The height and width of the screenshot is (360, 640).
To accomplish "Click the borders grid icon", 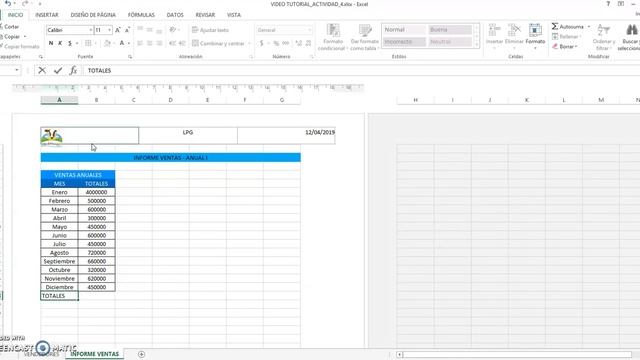I will [88, 43].
